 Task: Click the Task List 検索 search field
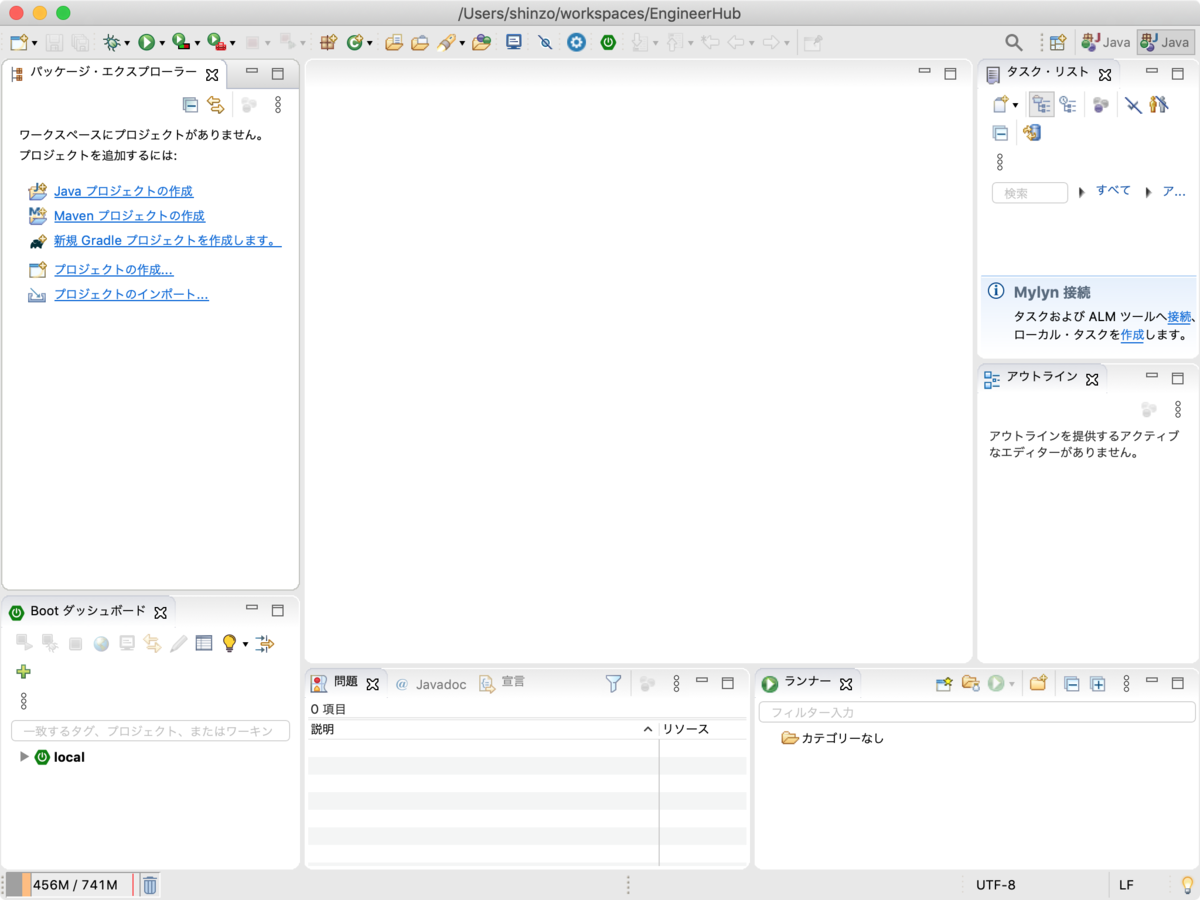pos(1030,193)
